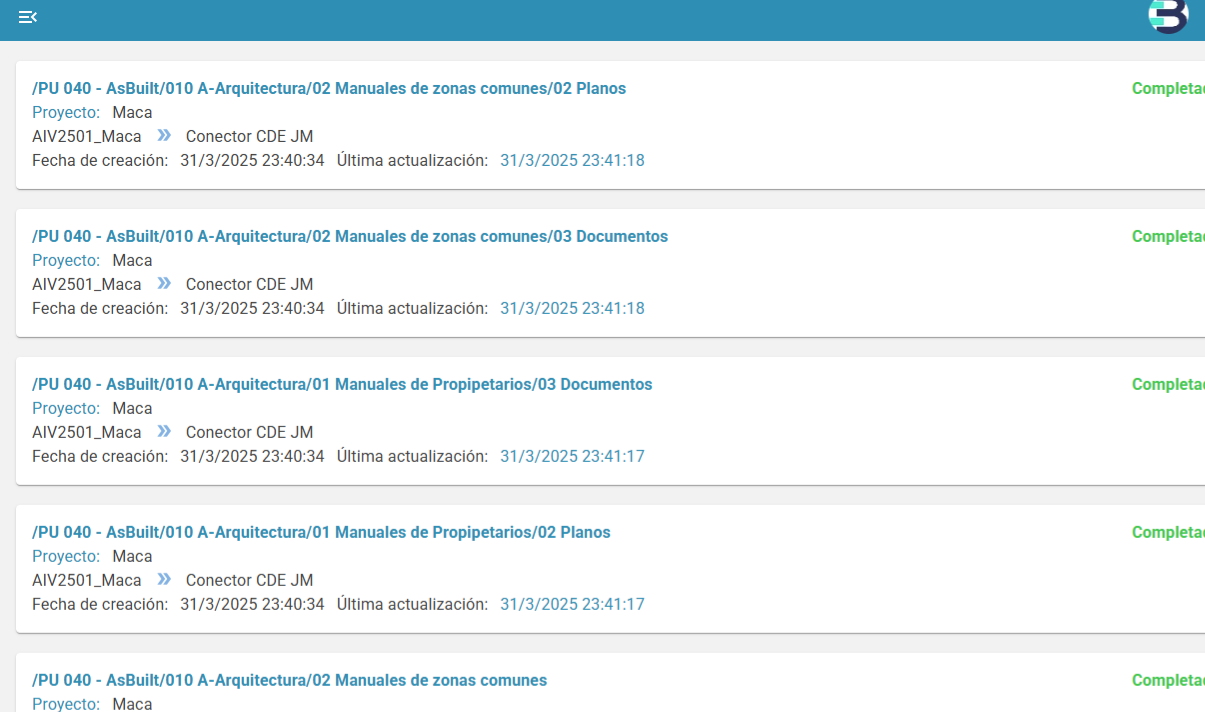Click the app logo in header
Screen dimensions: 1205x712
tap(1167, 15)
